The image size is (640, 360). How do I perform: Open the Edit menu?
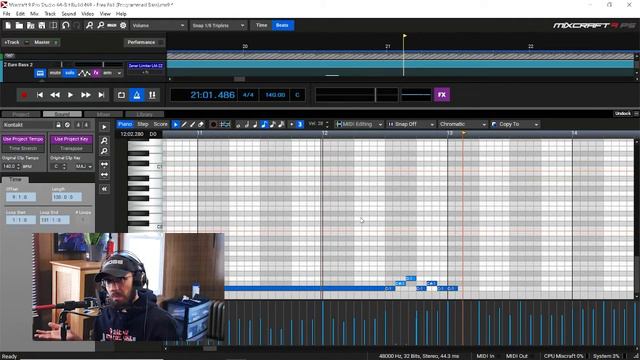click(20, 14)
